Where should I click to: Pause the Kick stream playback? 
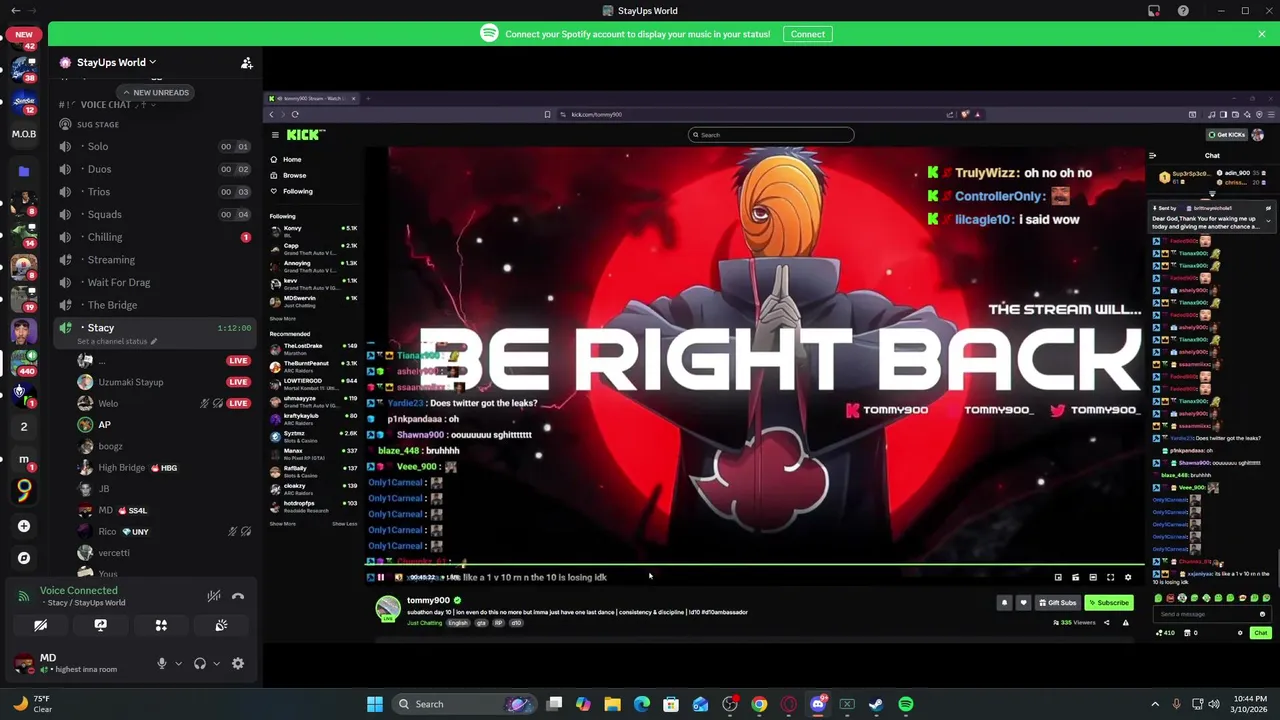click(380, 577)
